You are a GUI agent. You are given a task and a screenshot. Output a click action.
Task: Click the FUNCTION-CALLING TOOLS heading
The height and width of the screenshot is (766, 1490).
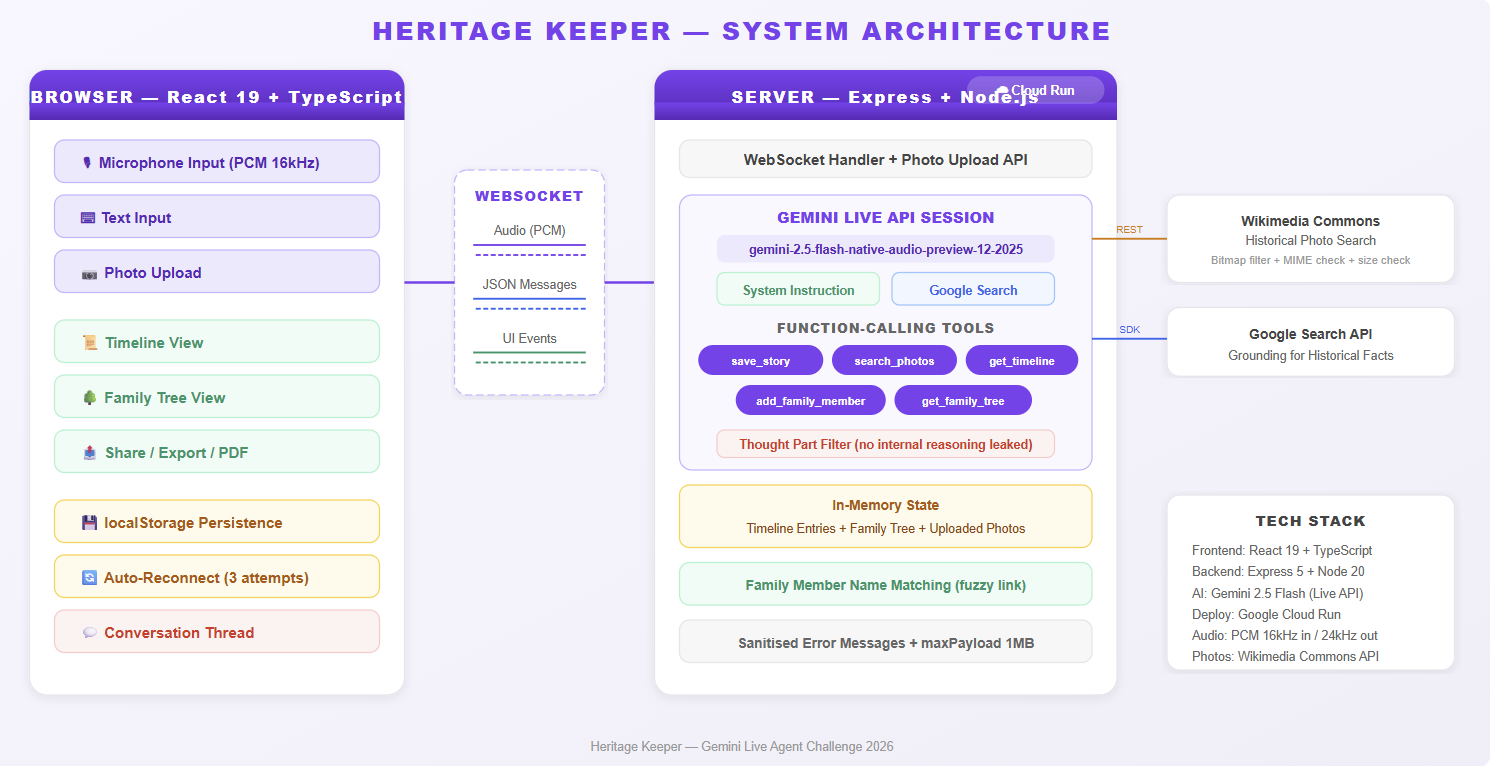pos(886,328)
